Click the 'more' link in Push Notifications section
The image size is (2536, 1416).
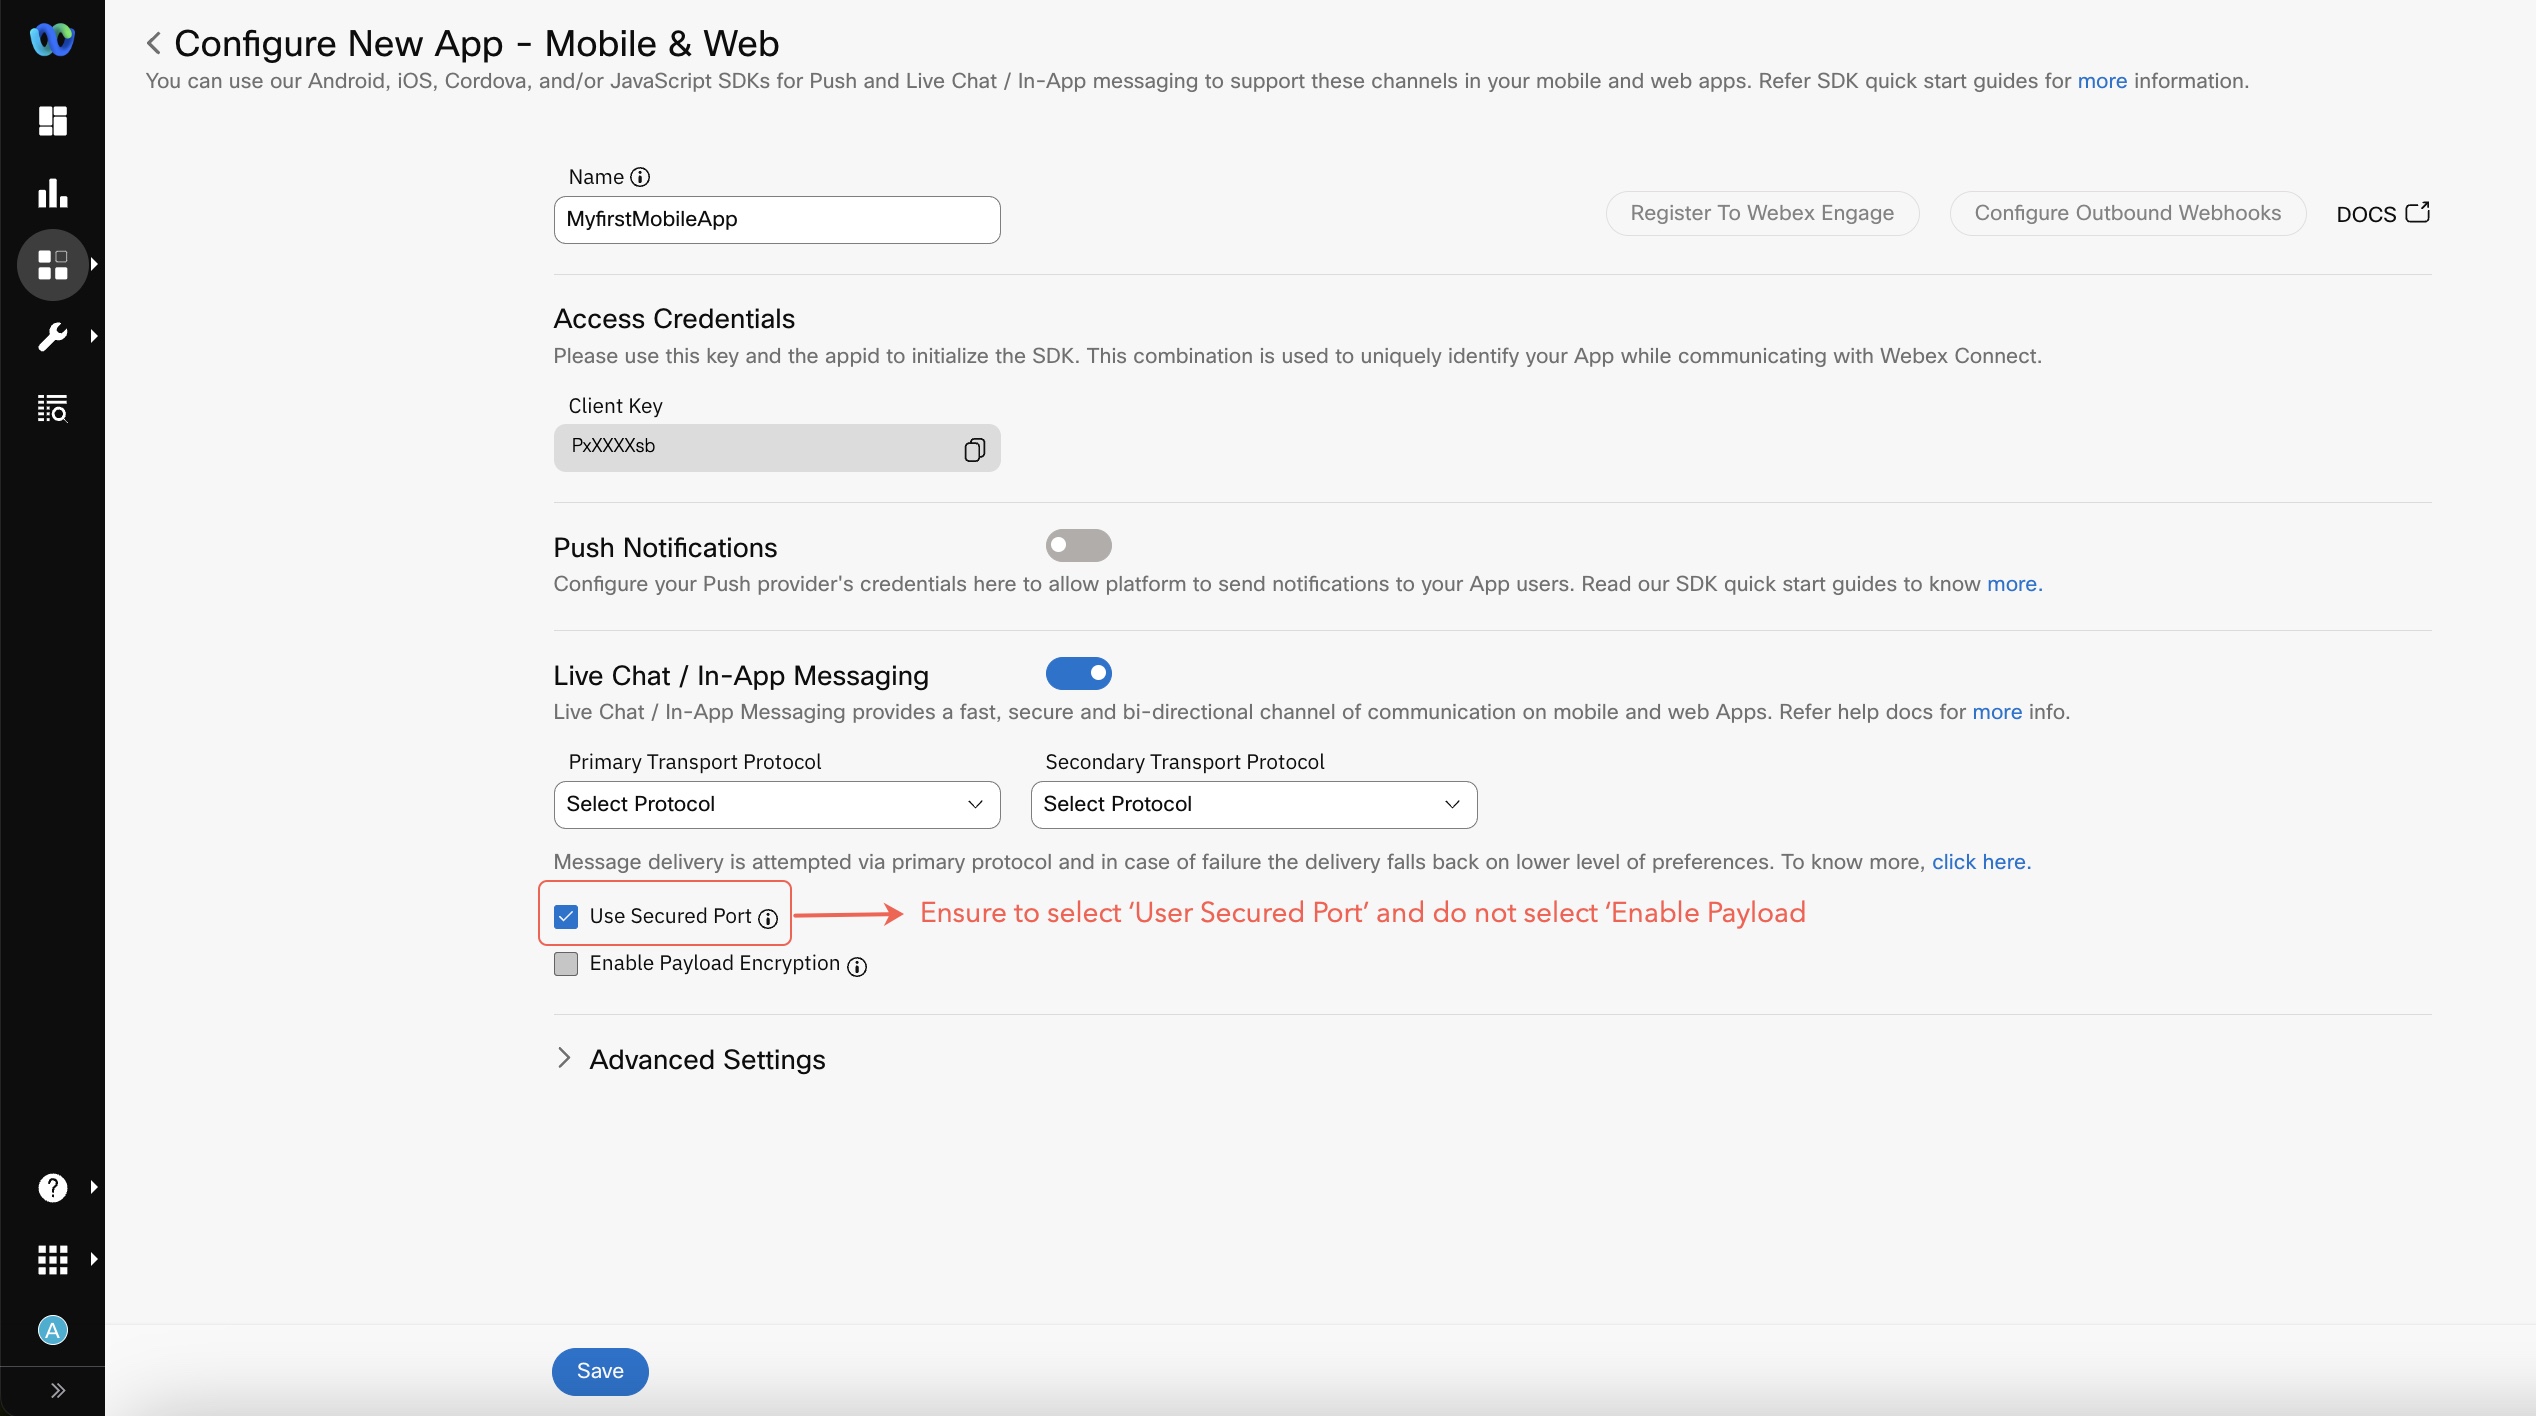click(2010, 582)
